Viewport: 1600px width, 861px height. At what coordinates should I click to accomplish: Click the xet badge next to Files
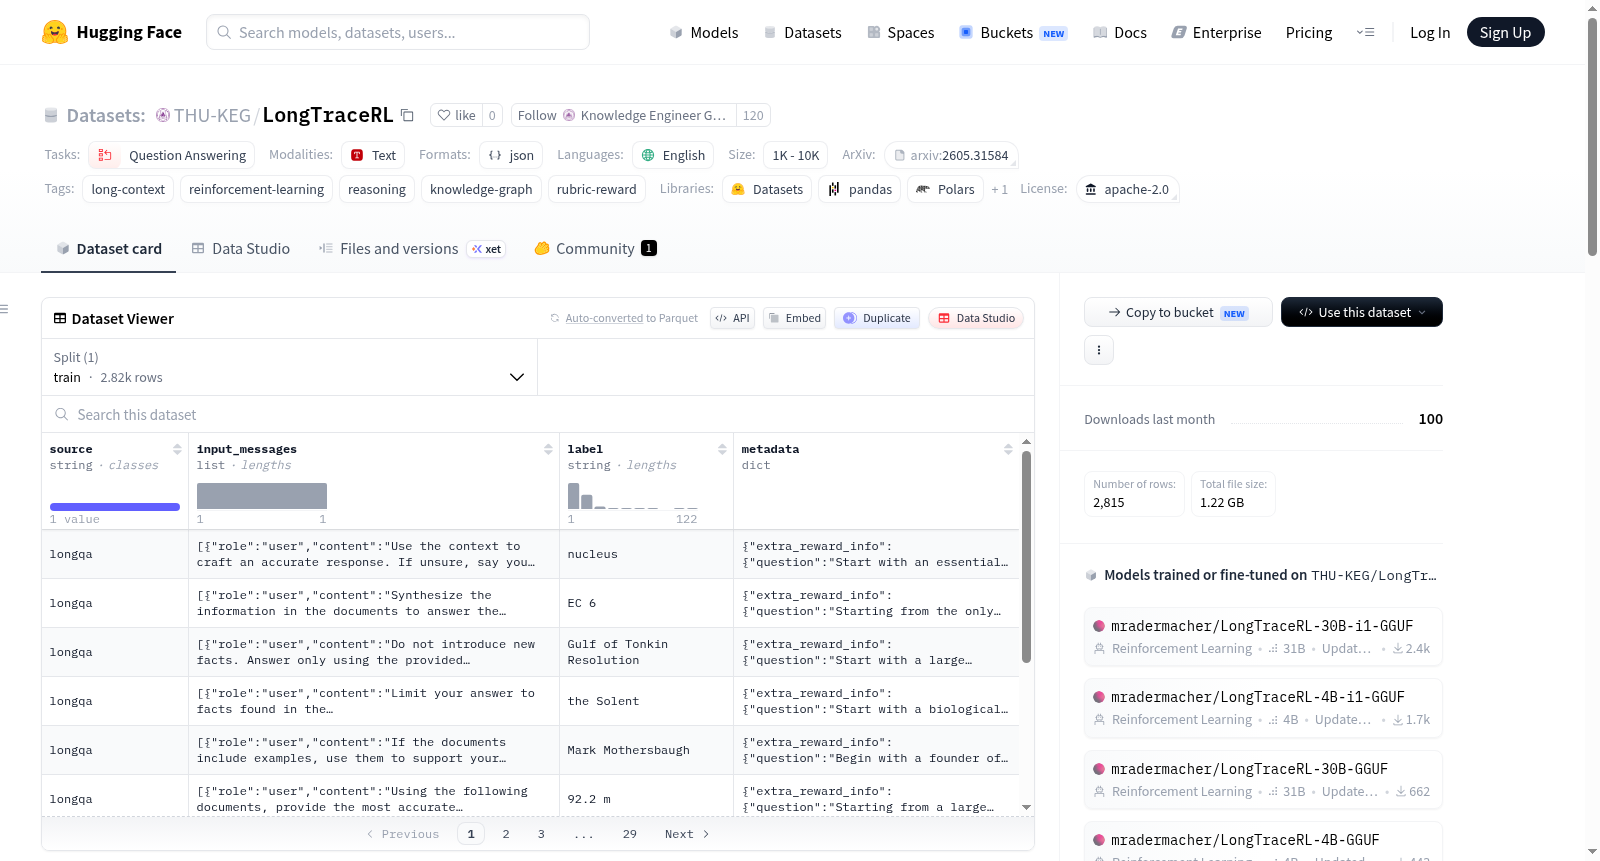[x=487, y=249]
